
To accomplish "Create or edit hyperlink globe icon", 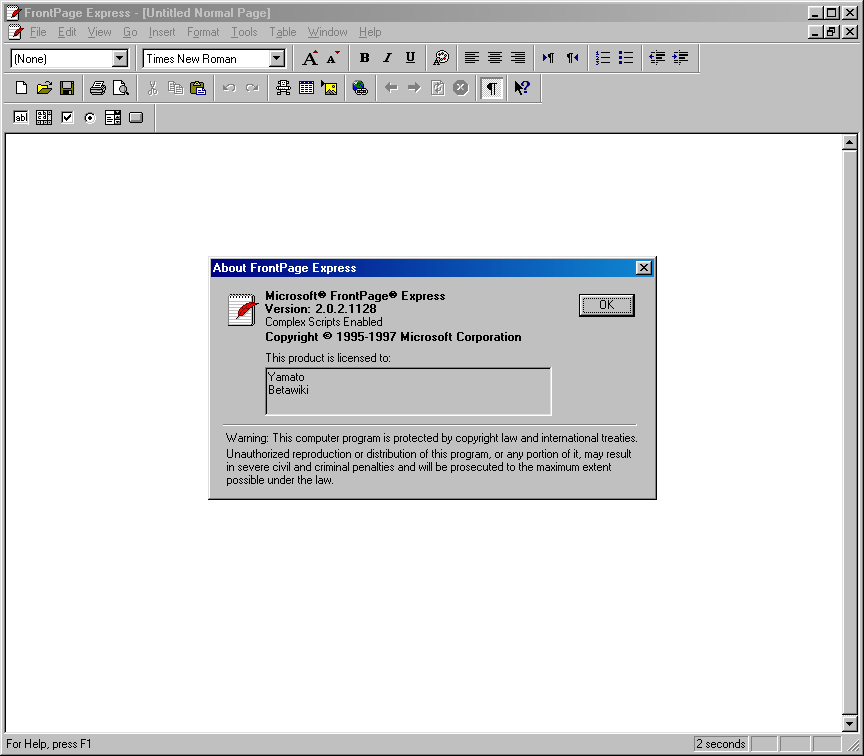I will (x=360, y=88).
